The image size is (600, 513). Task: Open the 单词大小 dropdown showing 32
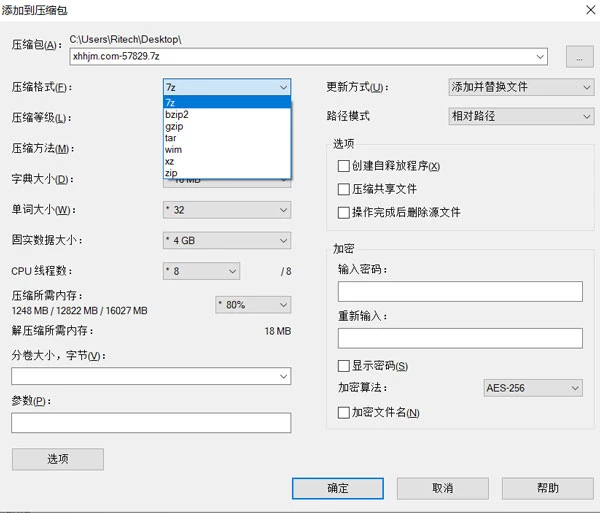[227, 210]
